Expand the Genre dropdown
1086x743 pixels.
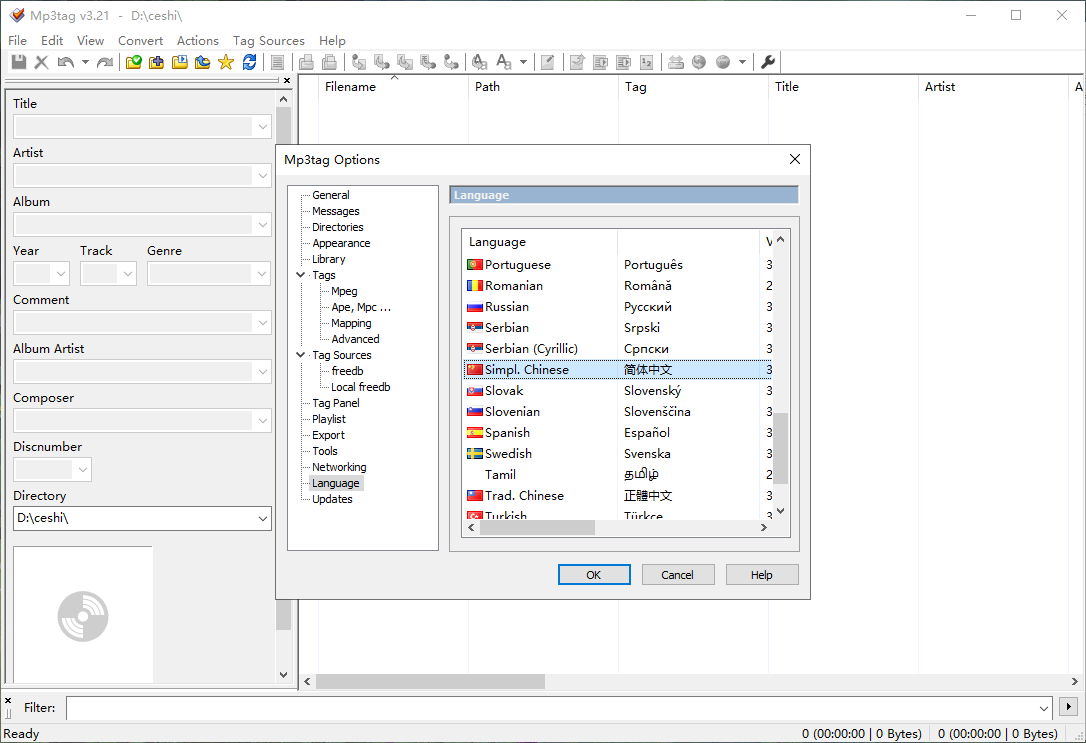[262, 274]
